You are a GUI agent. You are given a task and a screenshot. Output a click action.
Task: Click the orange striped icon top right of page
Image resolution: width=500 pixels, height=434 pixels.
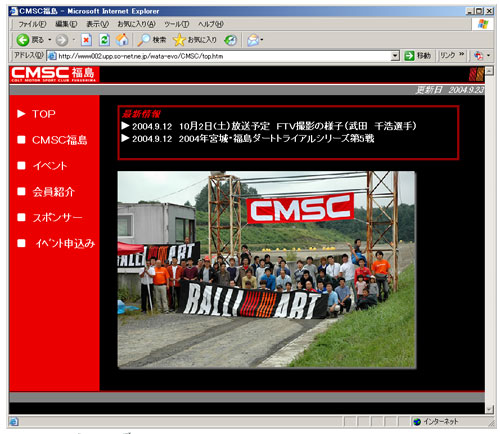coord(476,74)
